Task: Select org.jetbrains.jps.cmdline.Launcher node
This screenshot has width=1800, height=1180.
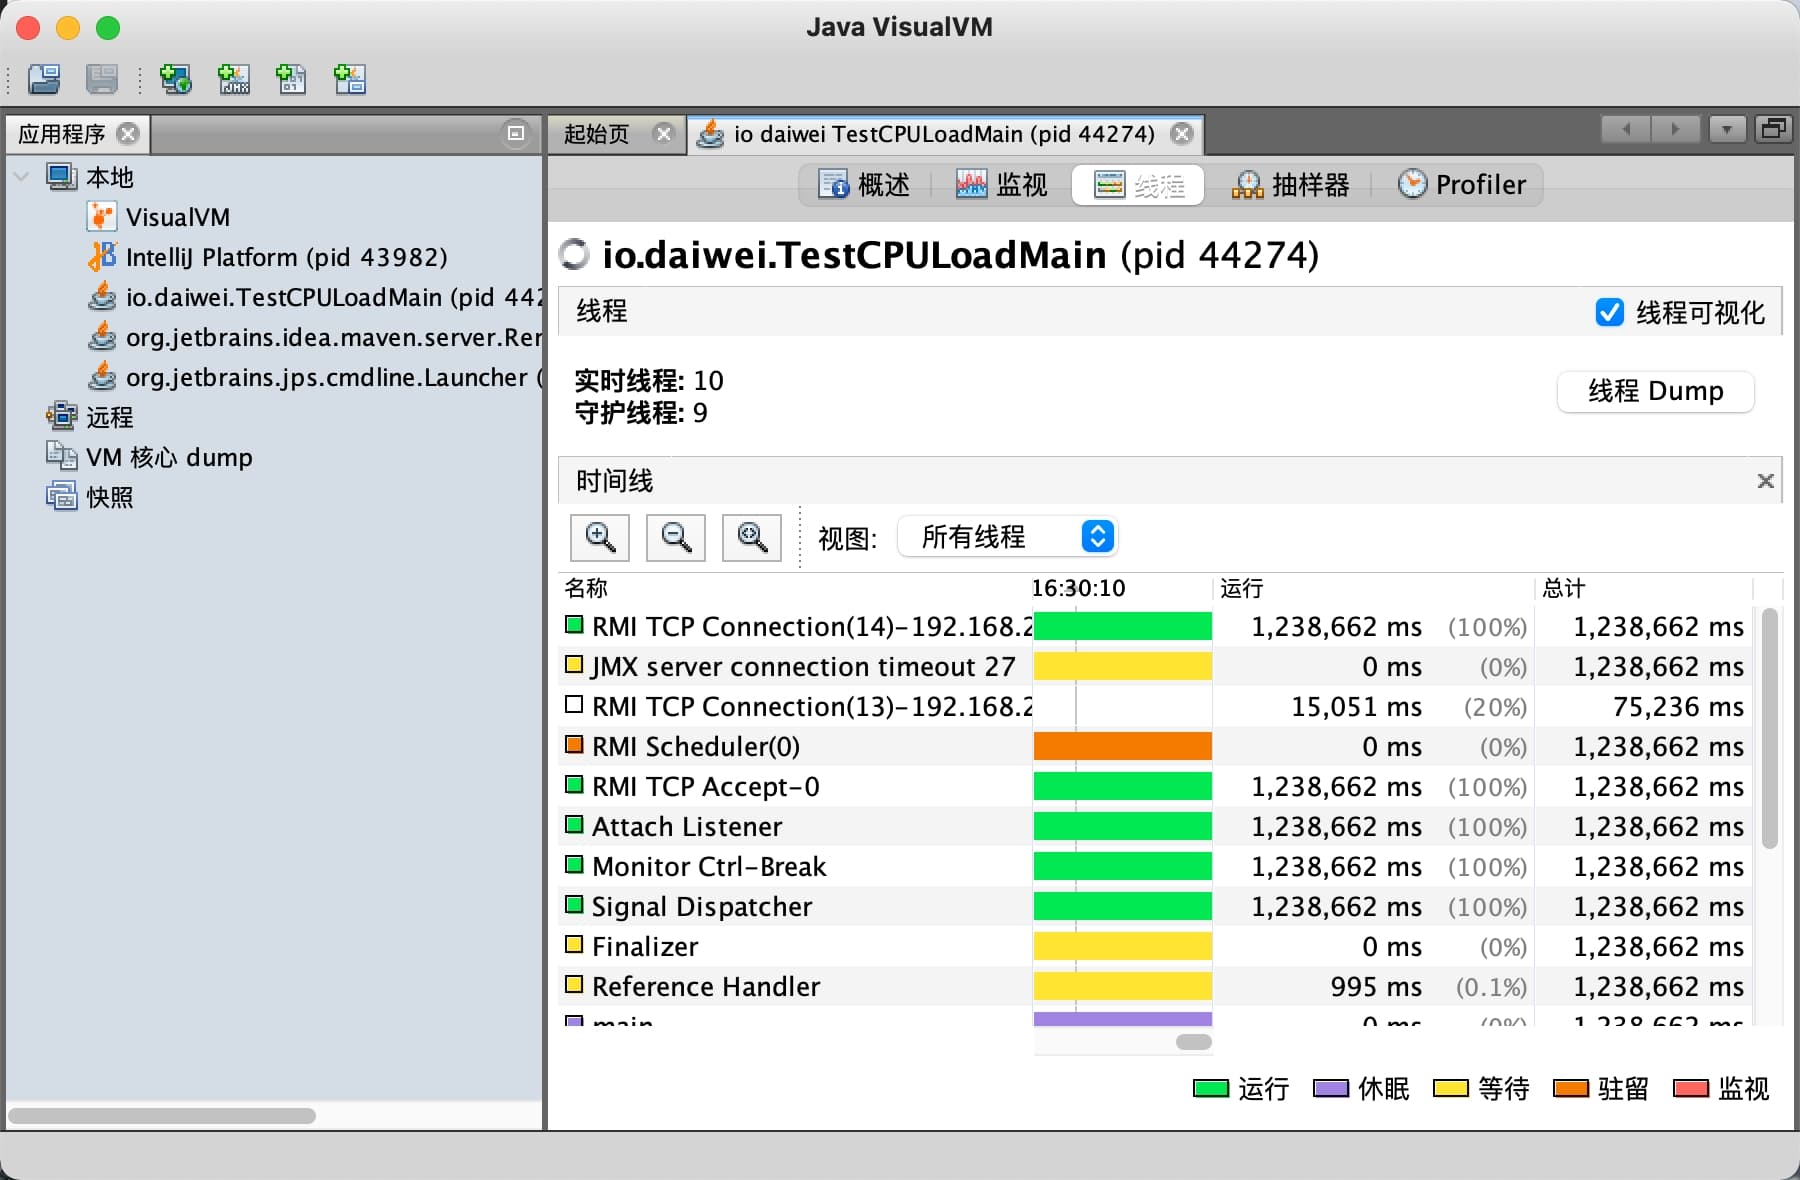Action: (334, 377)
